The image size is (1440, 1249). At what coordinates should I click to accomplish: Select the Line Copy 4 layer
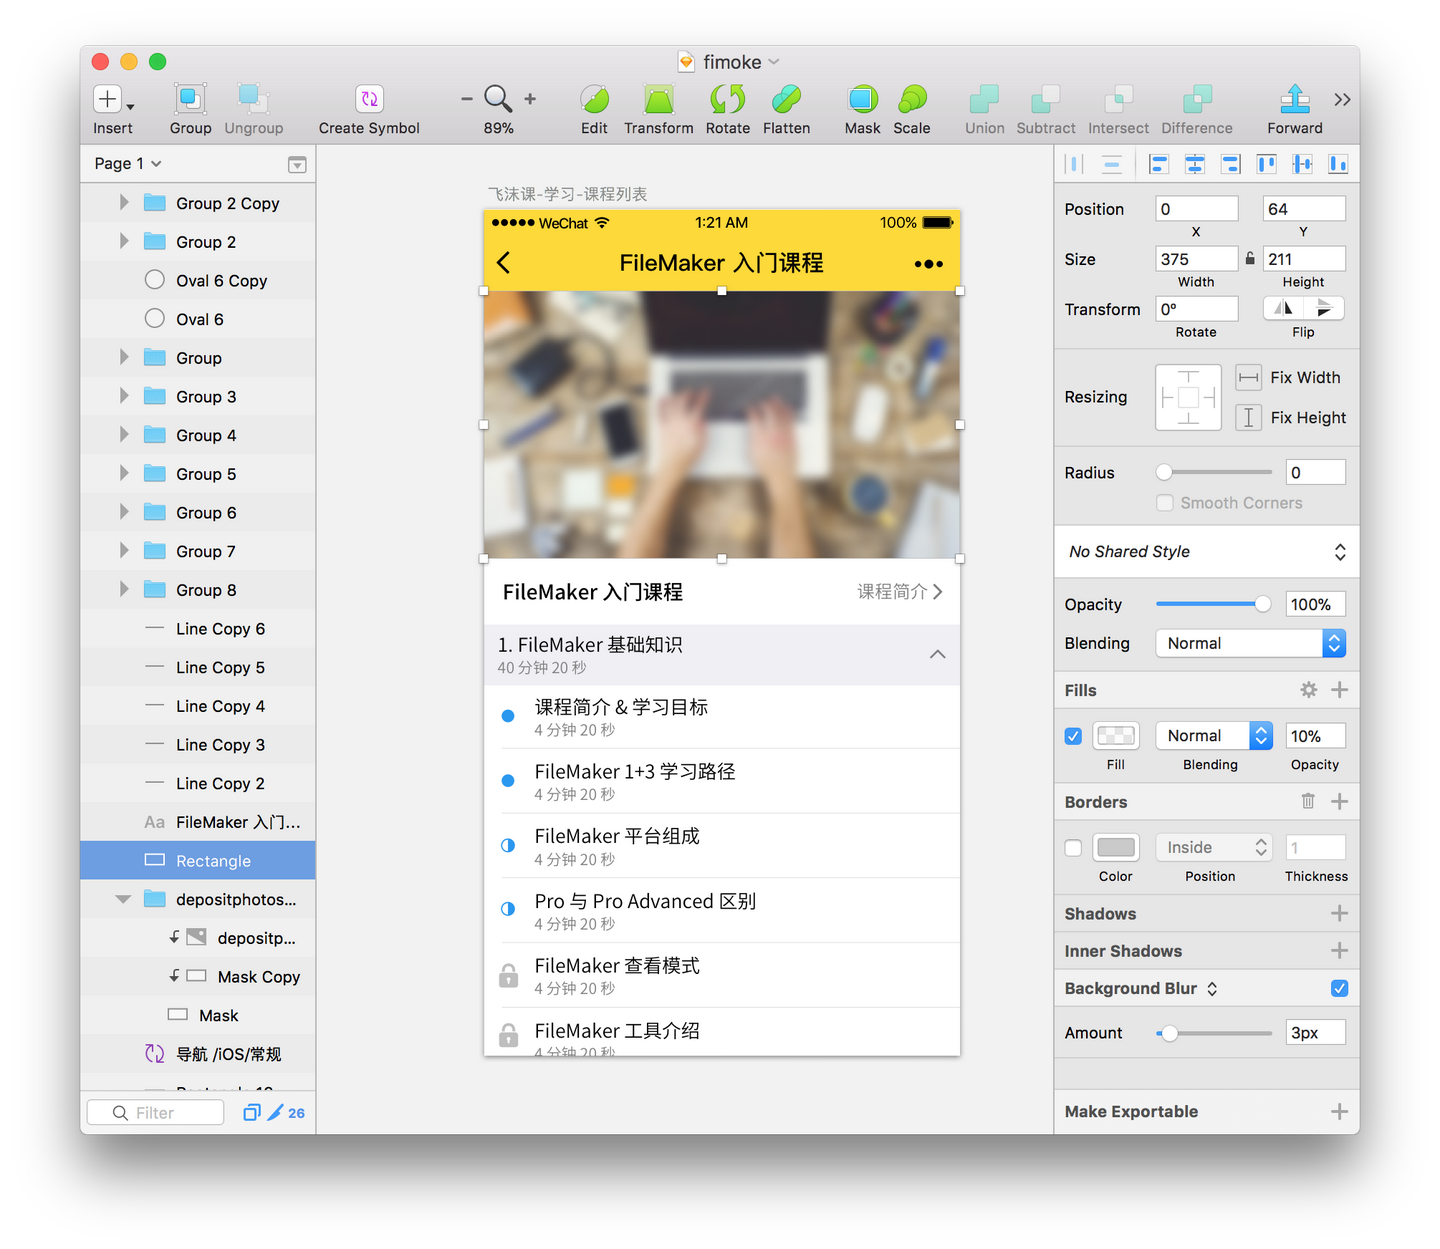click(x=198, y=706)
